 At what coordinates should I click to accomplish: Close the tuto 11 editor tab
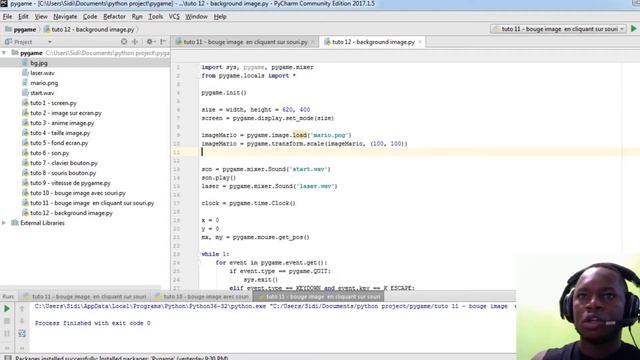(x=313, y=42)
